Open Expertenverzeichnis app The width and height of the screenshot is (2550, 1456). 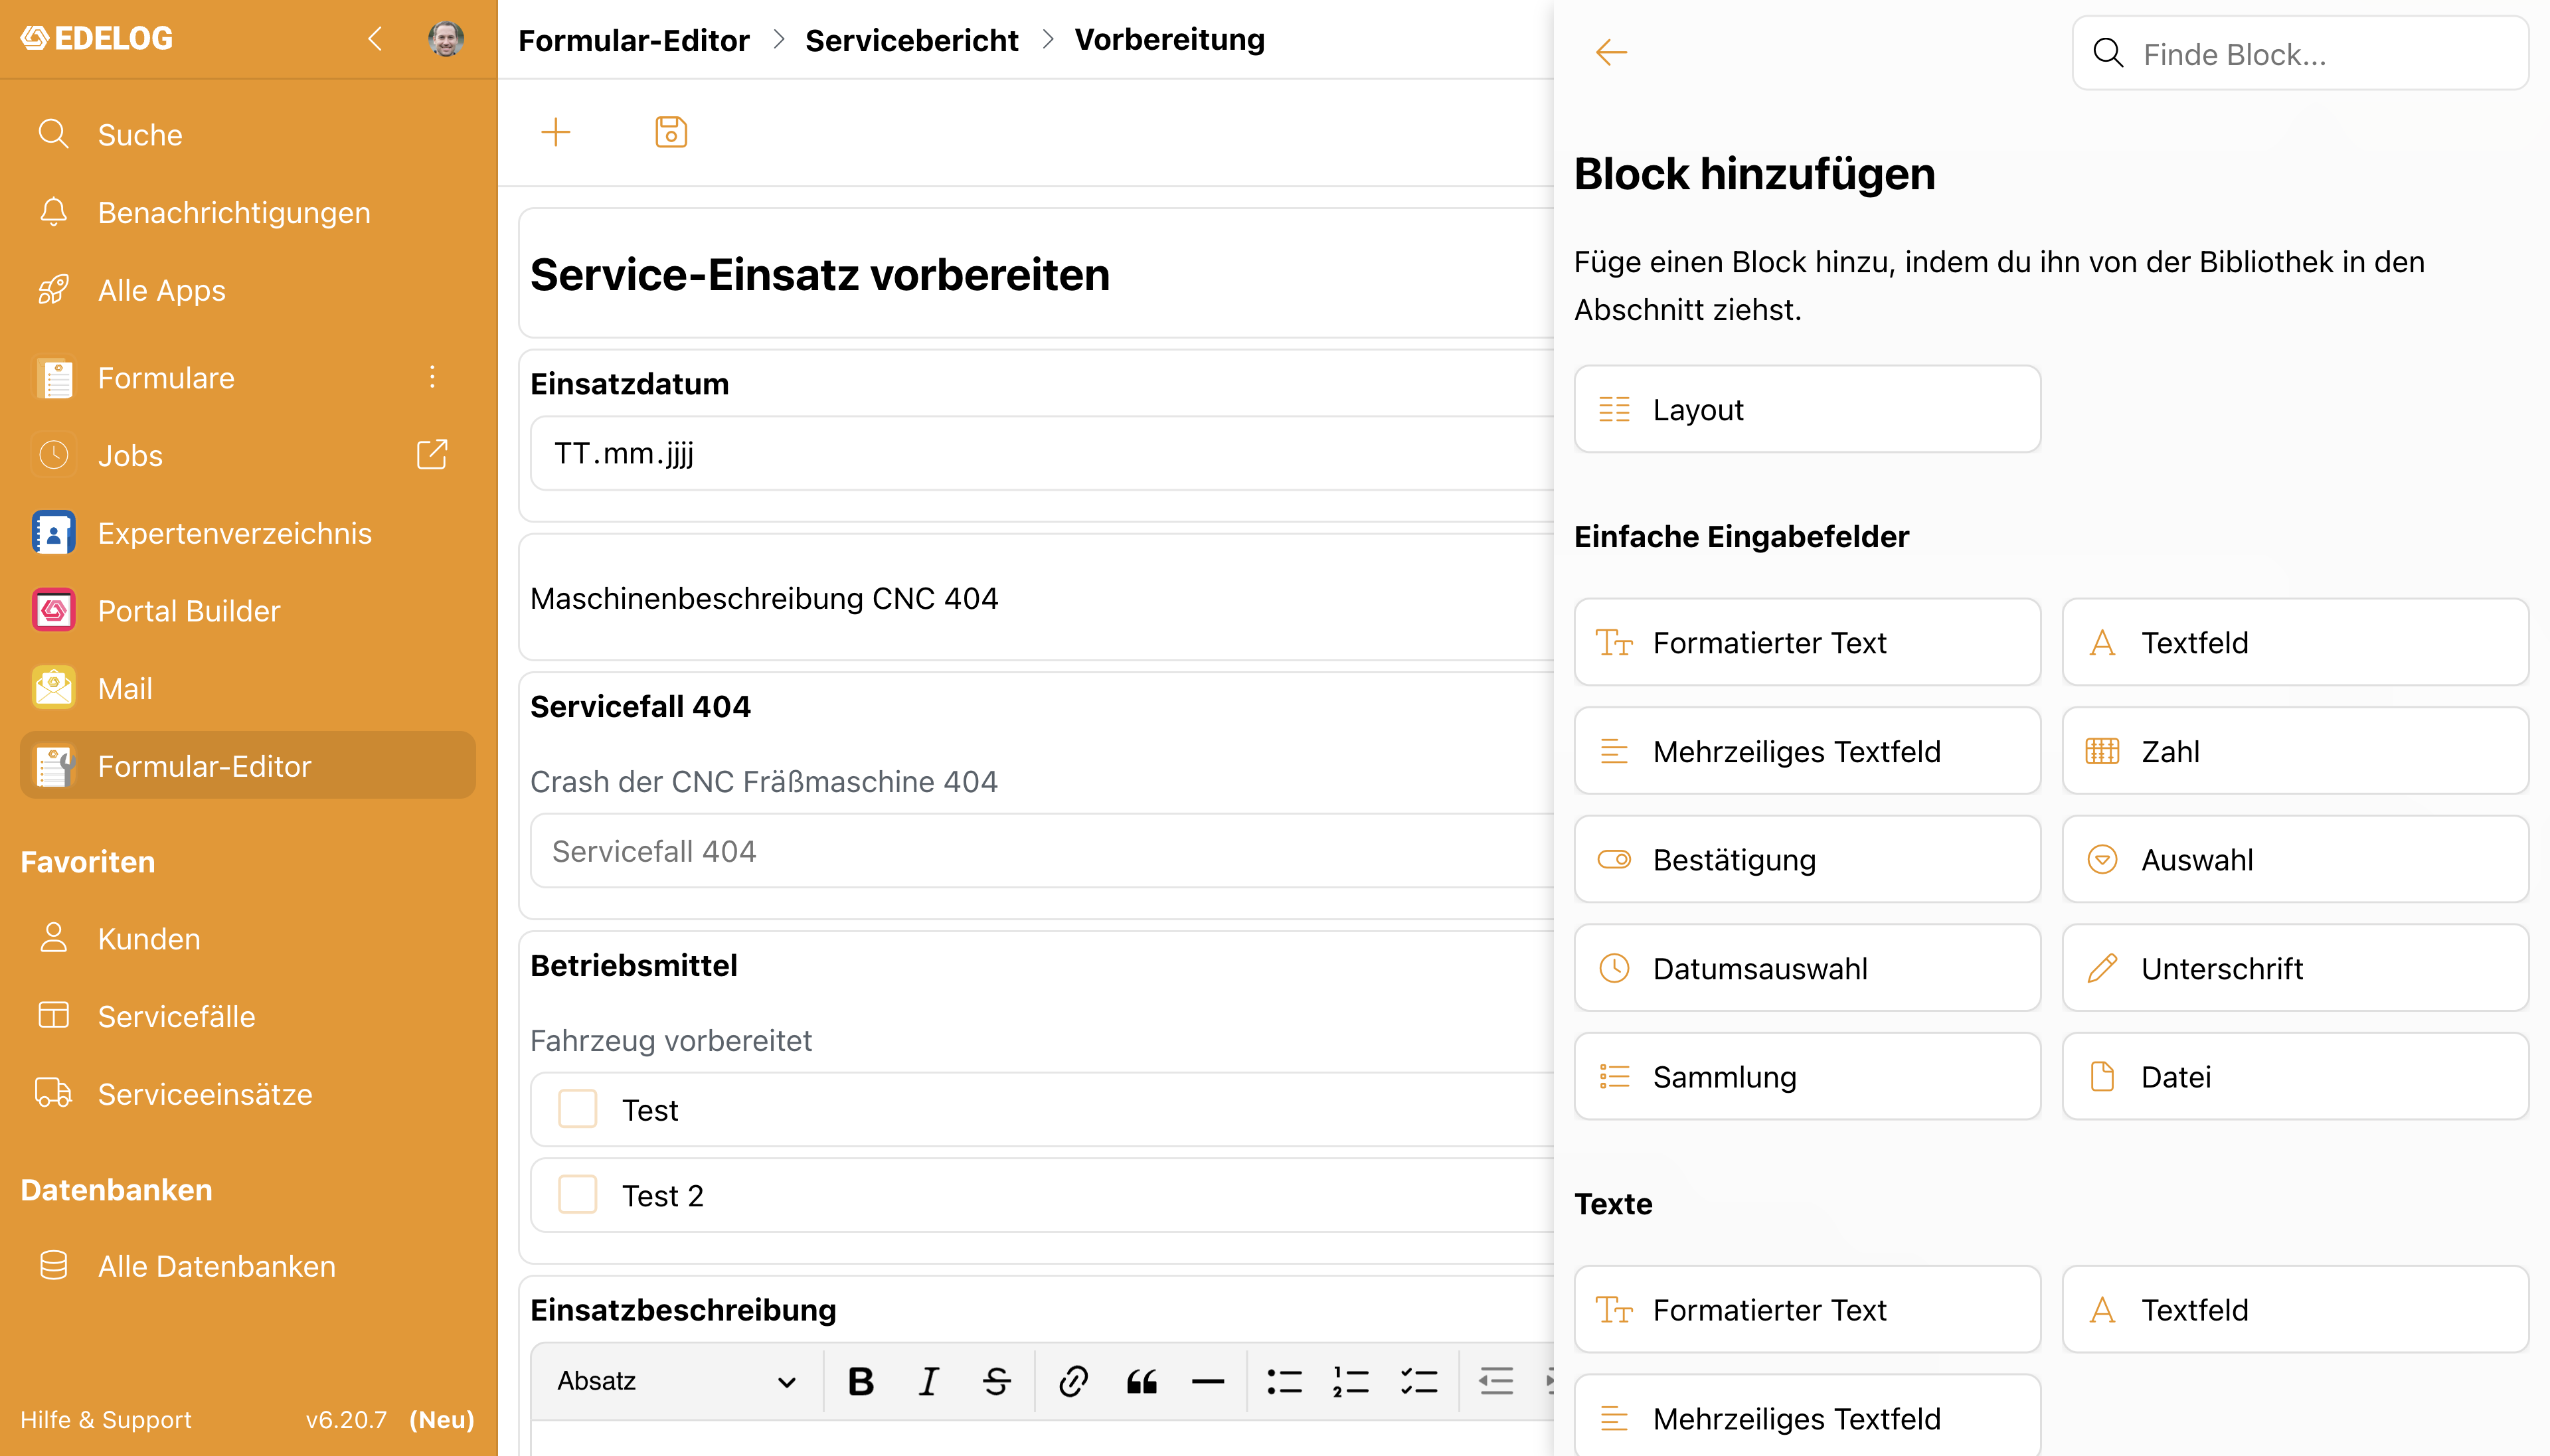[248, 533]
